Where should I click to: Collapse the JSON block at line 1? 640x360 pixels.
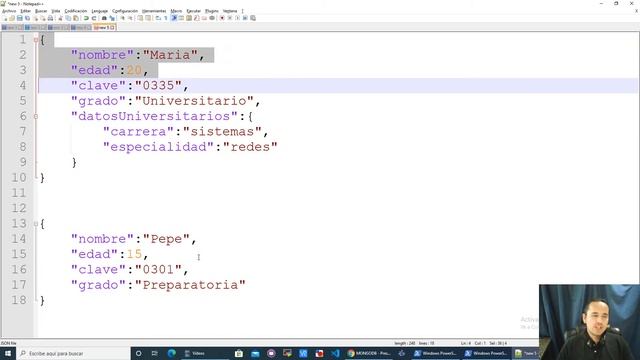(36, 40)
